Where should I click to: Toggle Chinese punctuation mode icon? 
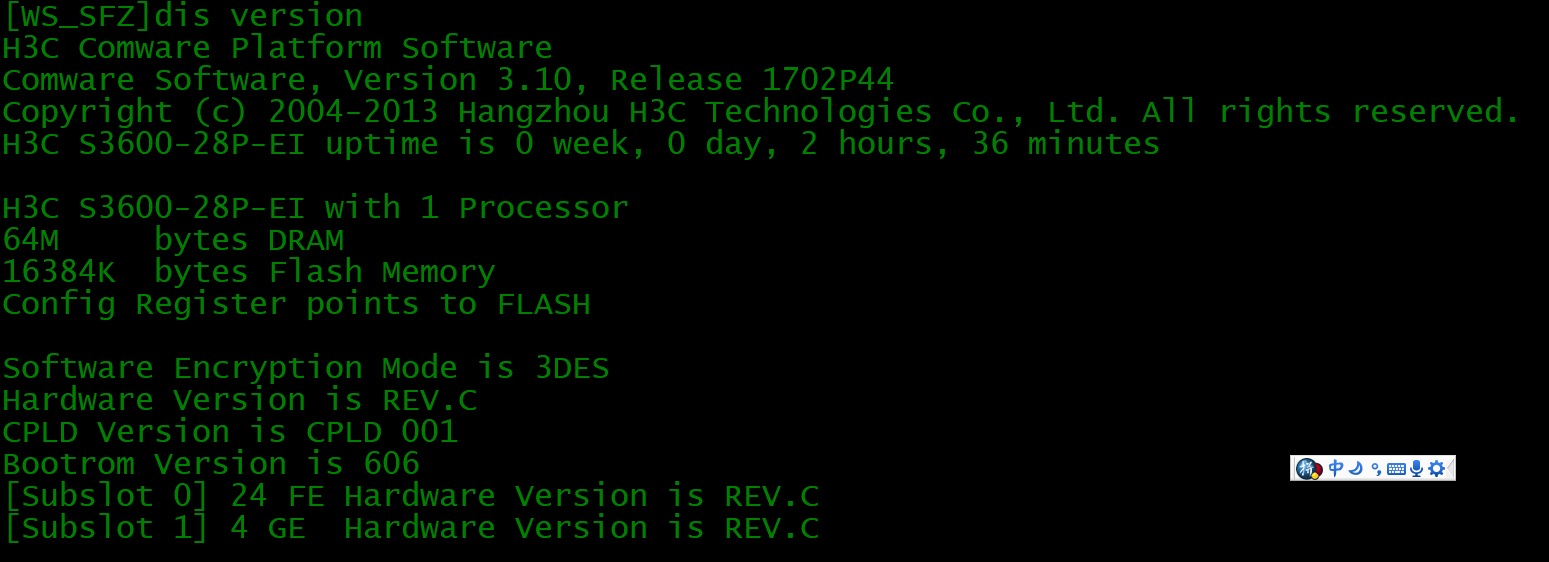1376,469
